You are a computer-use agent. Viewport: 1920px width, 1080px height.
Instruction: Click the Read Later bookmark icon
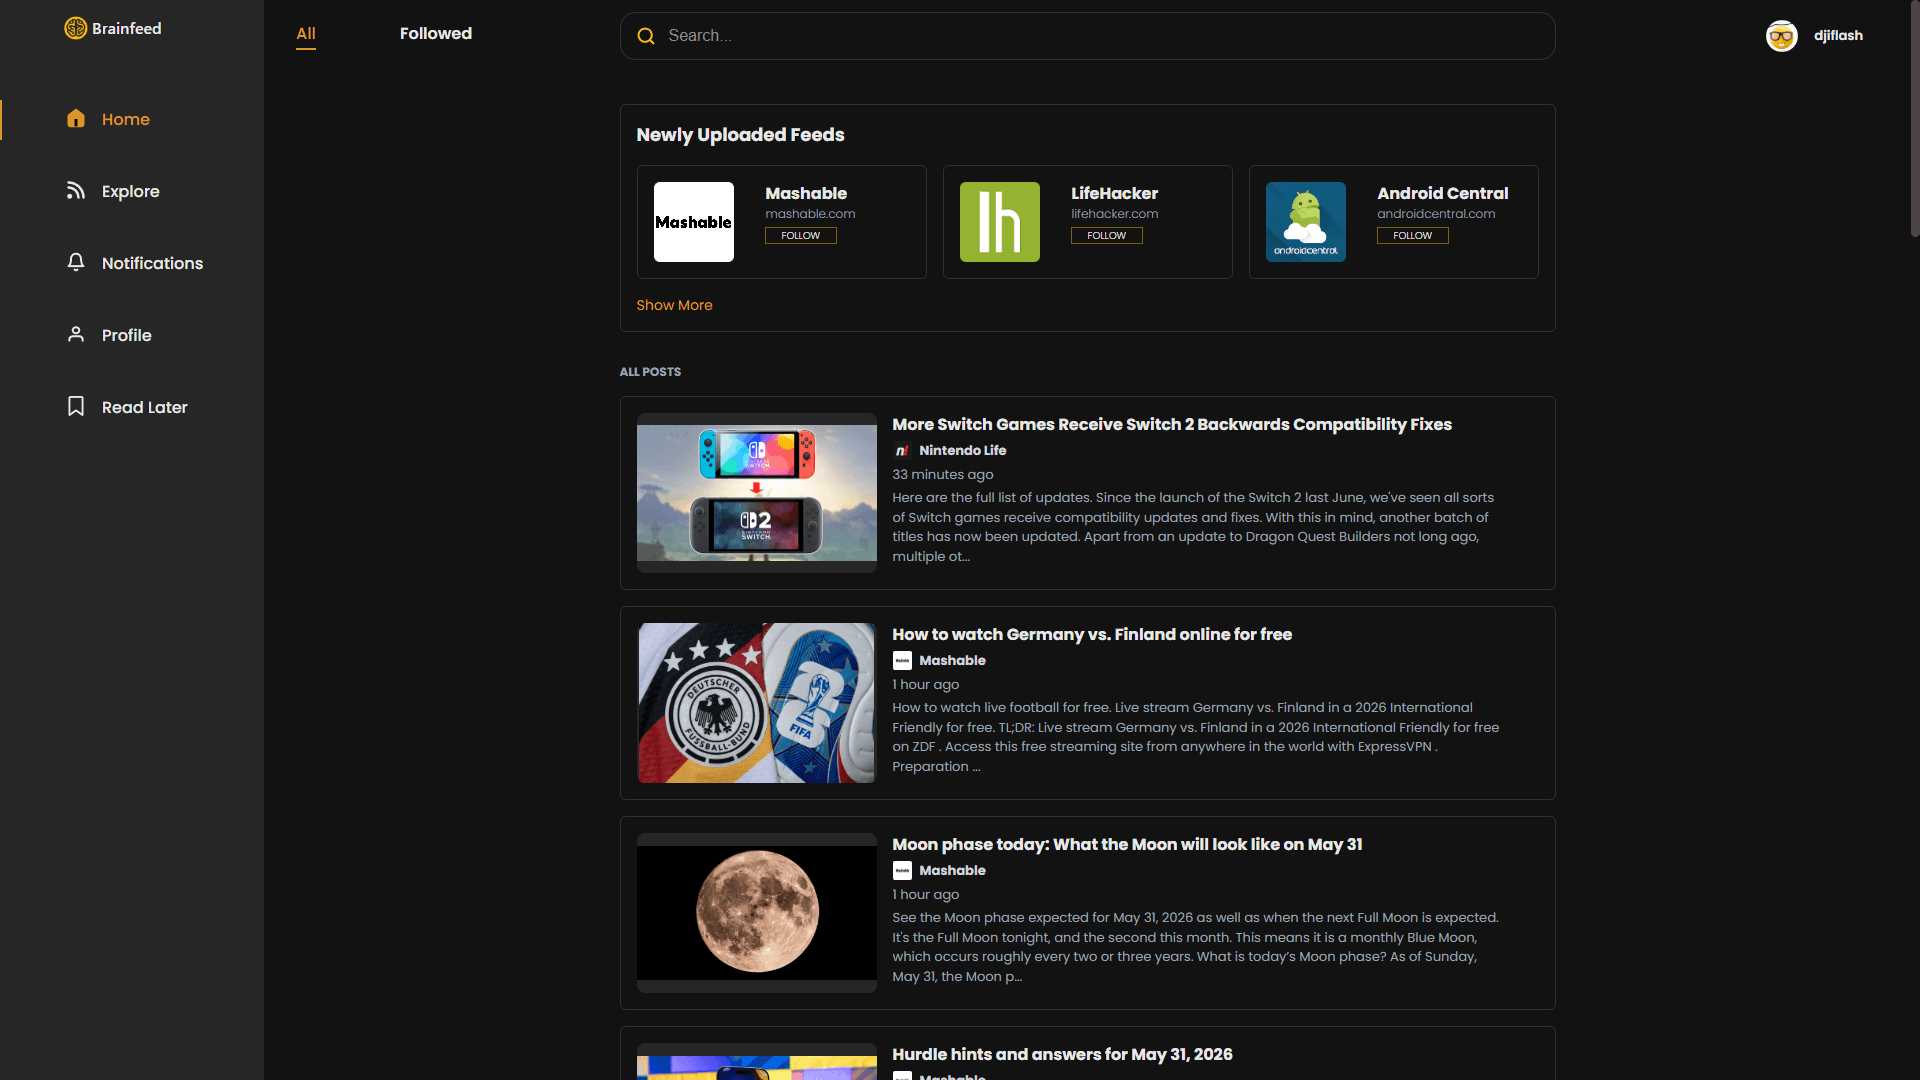(x=76, y=406)
